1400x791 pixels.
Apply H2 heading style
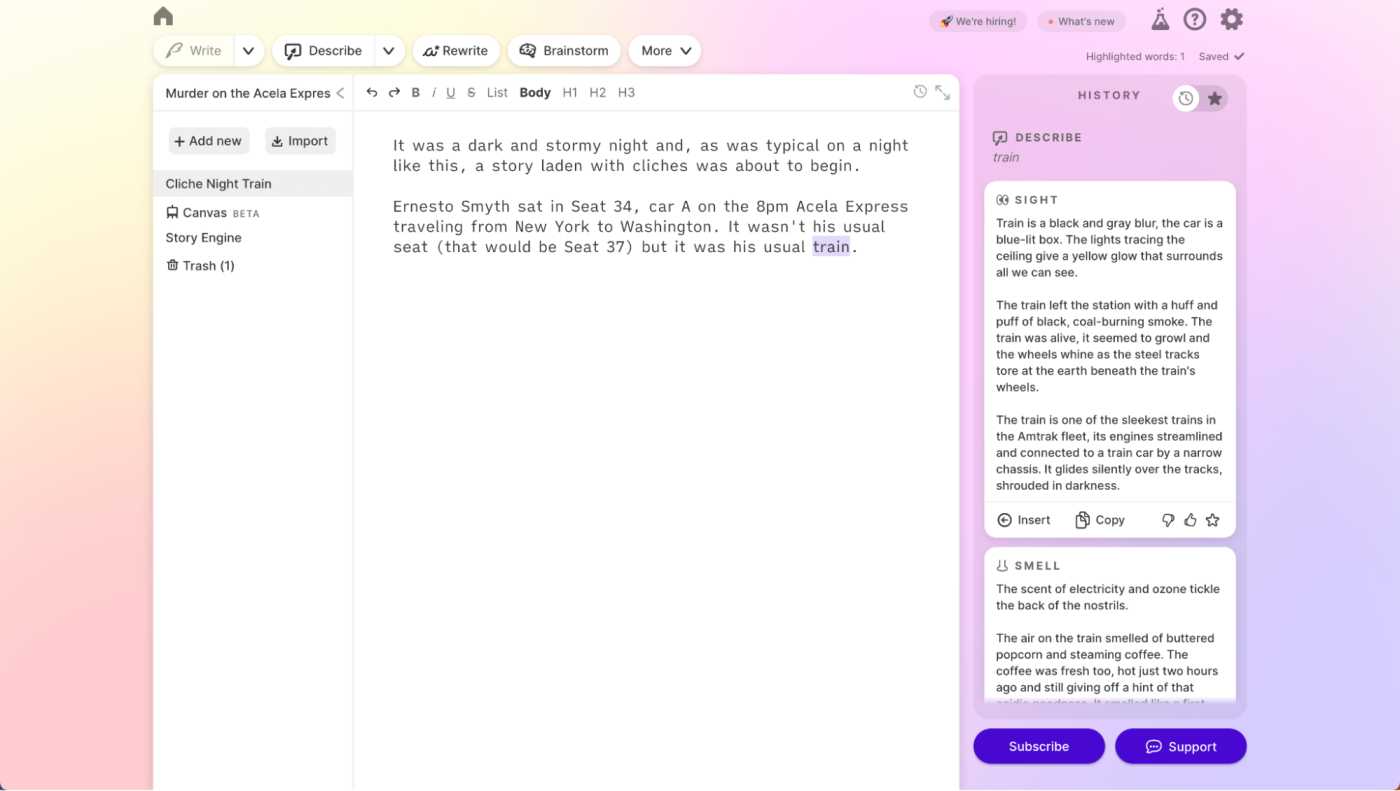(597, 92)
